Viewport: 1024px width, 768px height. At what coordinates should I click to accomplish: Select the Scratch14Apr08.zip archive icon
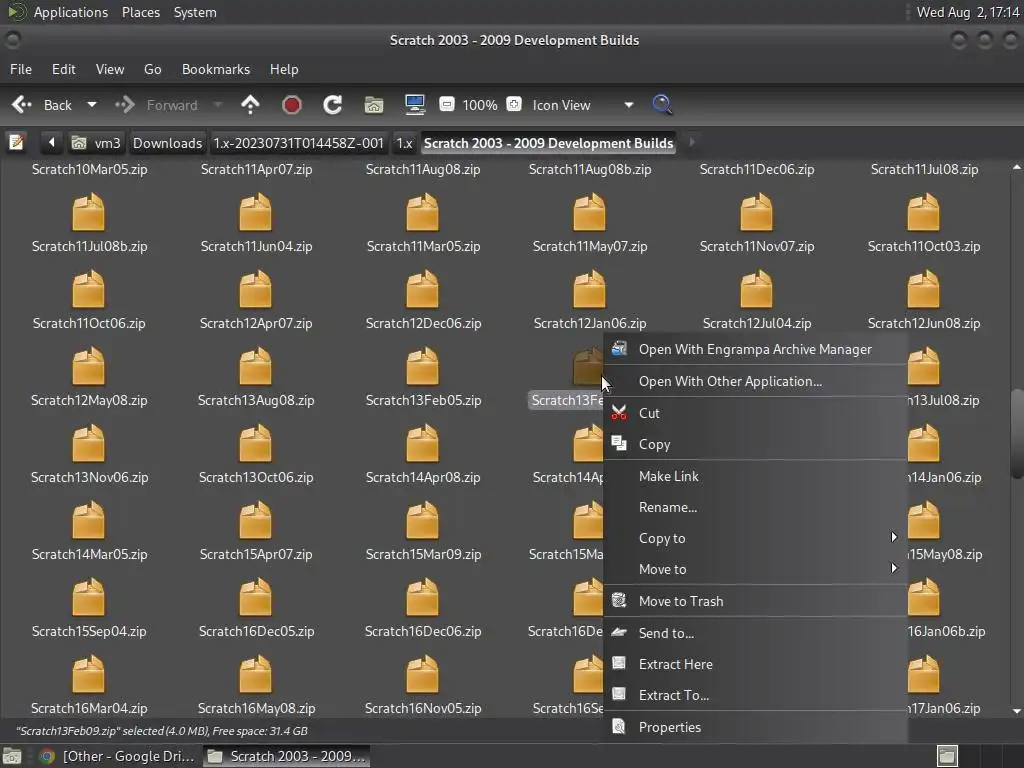(x=423, y=443)
